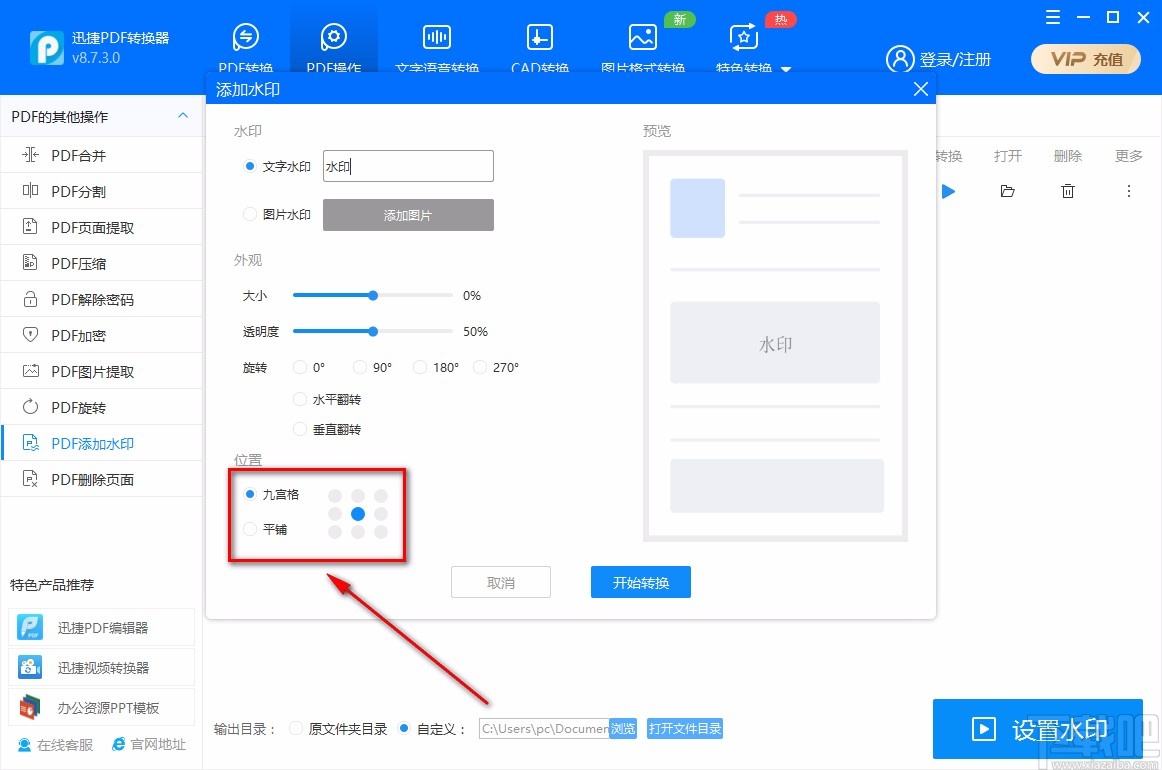Select the 图片水印 radio option
The height and width of the screenshot is (770, 1162).
tap(249, 214)
